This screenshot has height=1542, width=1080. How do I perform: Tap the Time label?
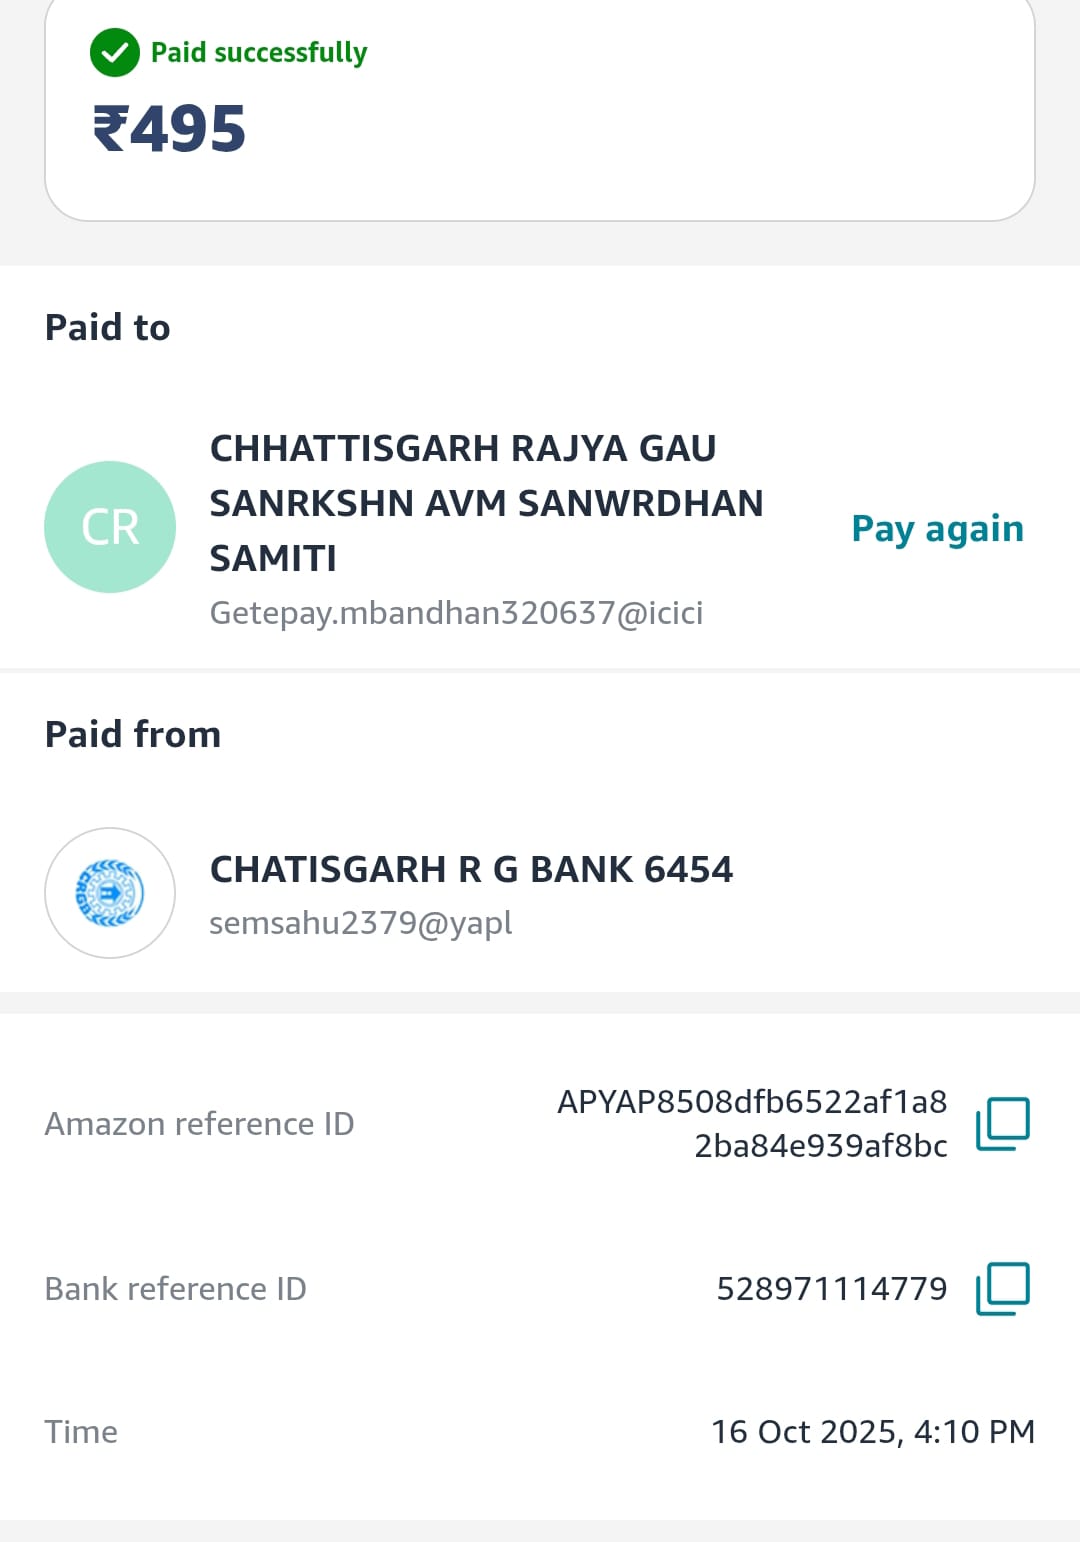tap(81, 1432)
